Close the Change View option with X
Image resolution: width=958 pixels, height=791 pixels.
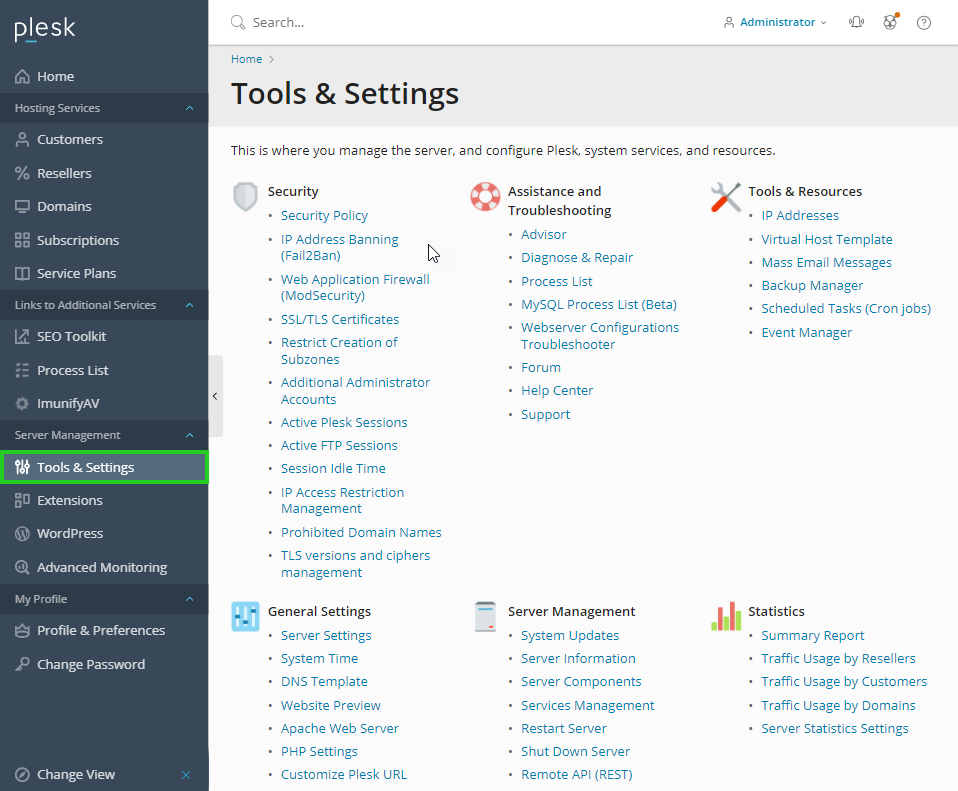tap(186, 775)
